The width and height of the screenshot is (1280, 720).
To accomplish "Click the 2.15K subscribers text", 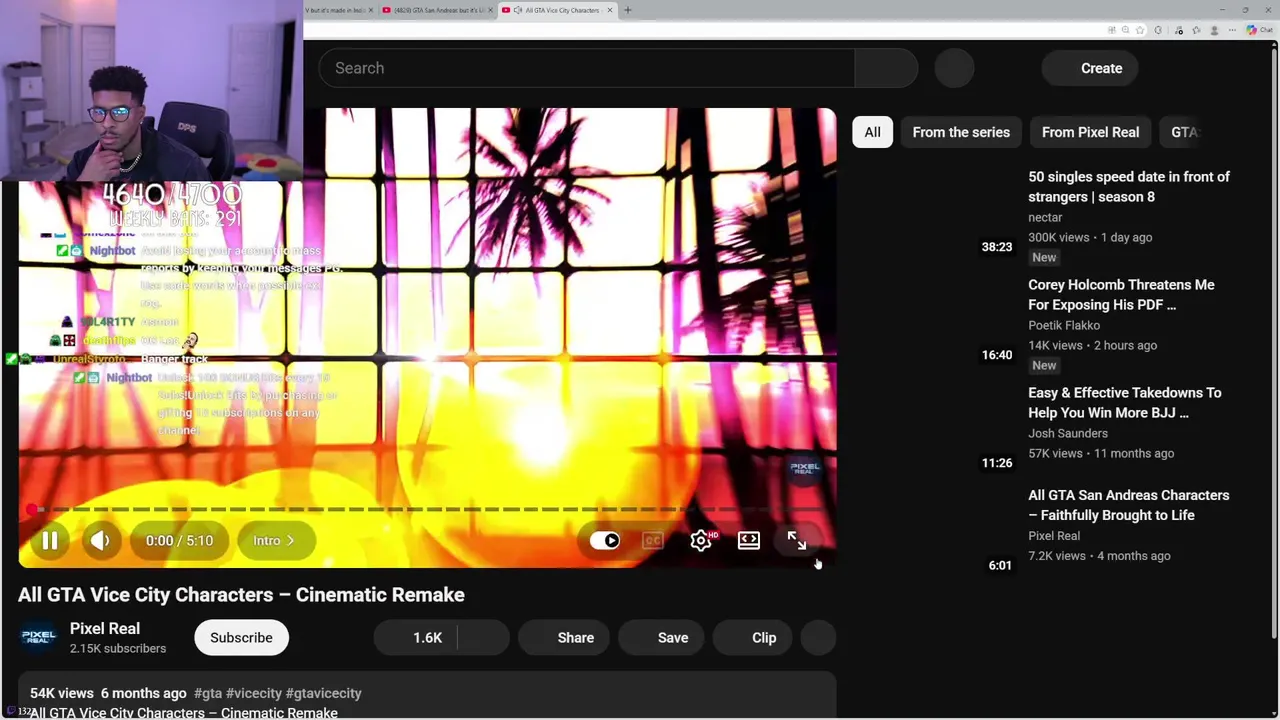I will pos(118,648).
